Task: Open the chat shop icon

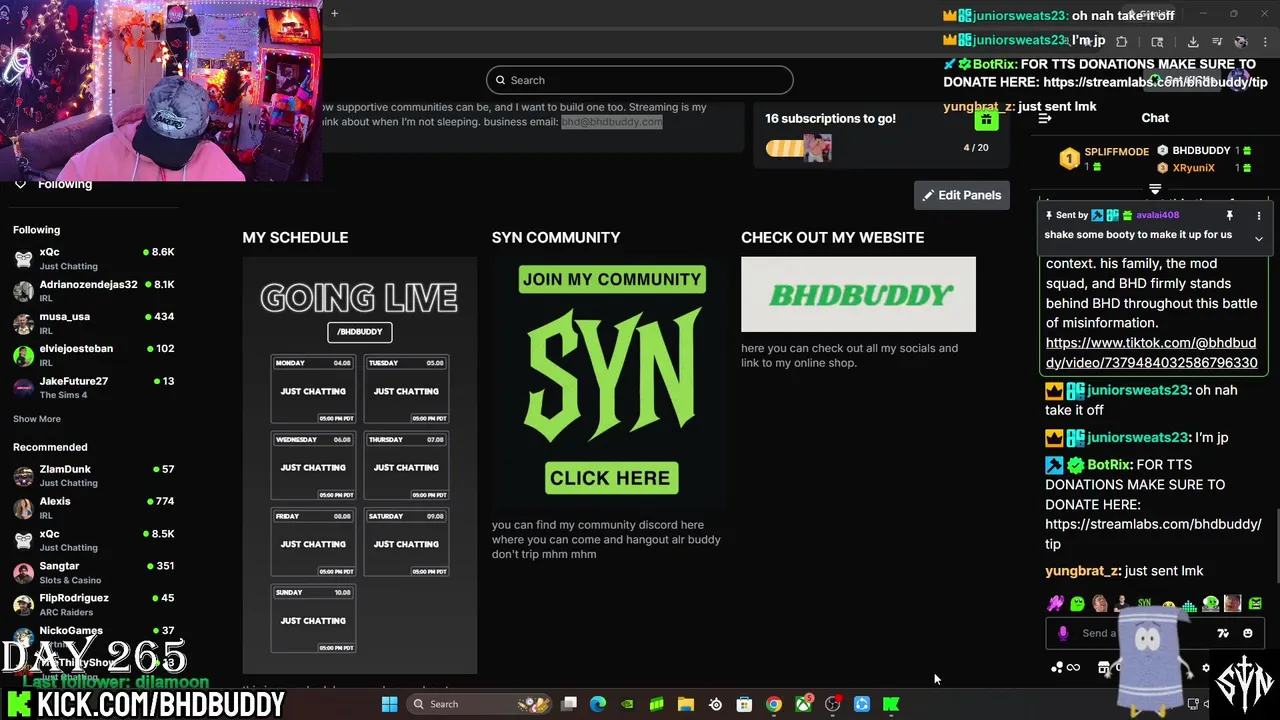Action: [1104, 668]
